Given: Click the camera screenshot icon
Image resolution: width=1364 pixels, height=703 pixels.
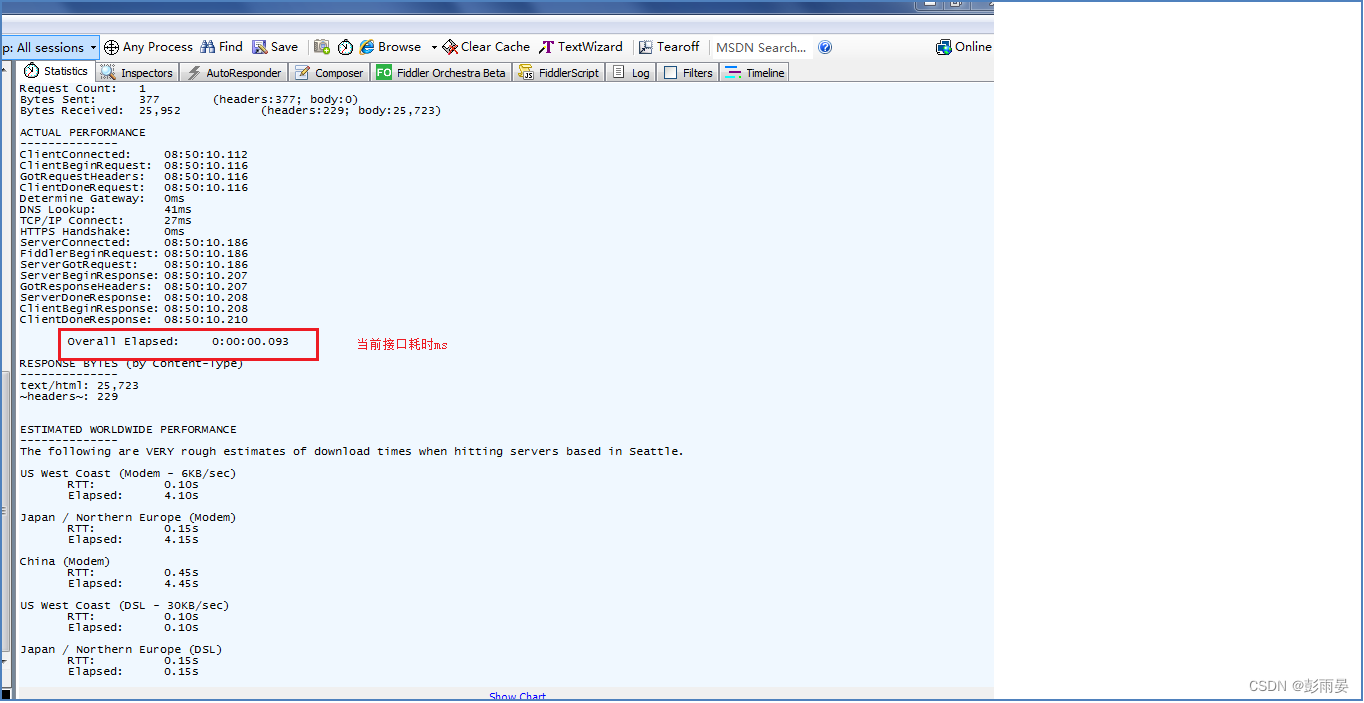Looking at the screenshot, I should (x=322, y=47).
